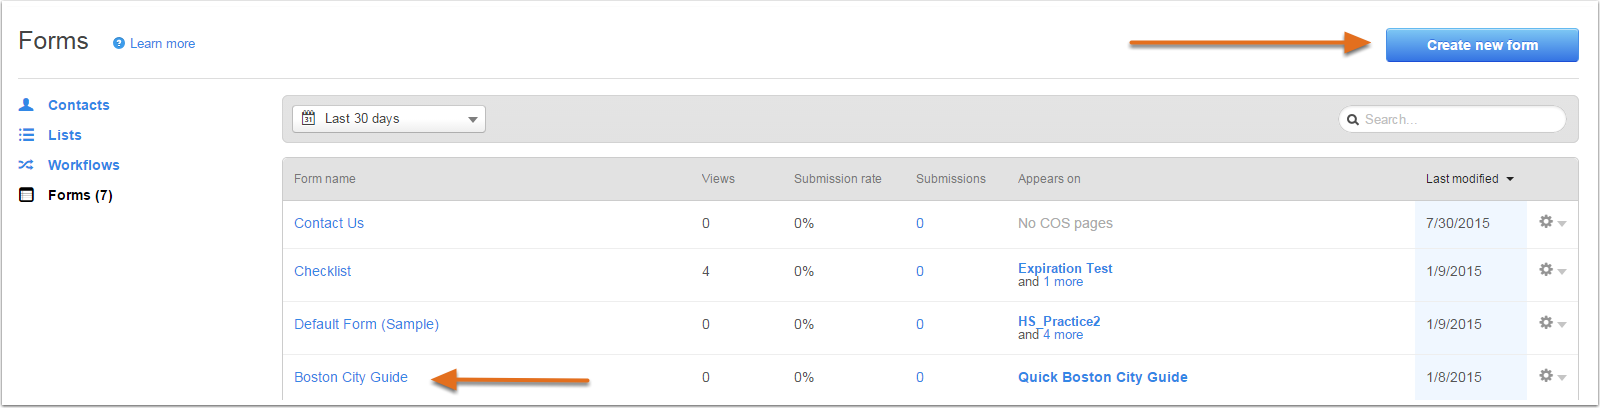Open gear menu for Default Form (Sample)

[x=1552, y=323]
